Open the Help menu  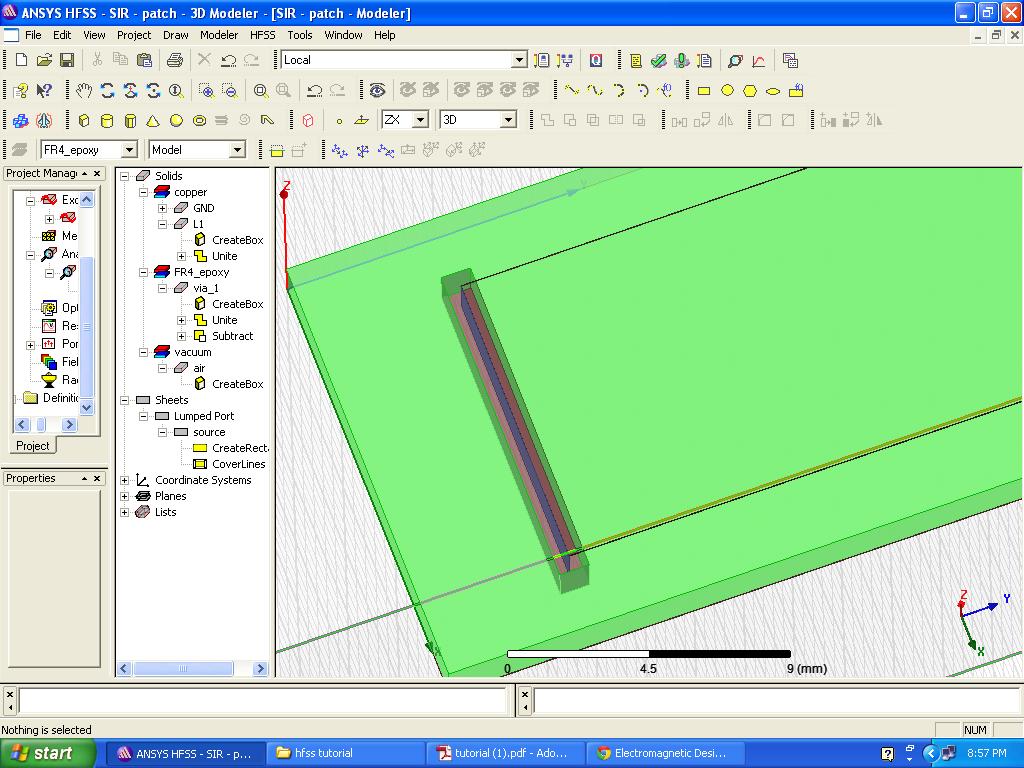click(x=385, y=35)
